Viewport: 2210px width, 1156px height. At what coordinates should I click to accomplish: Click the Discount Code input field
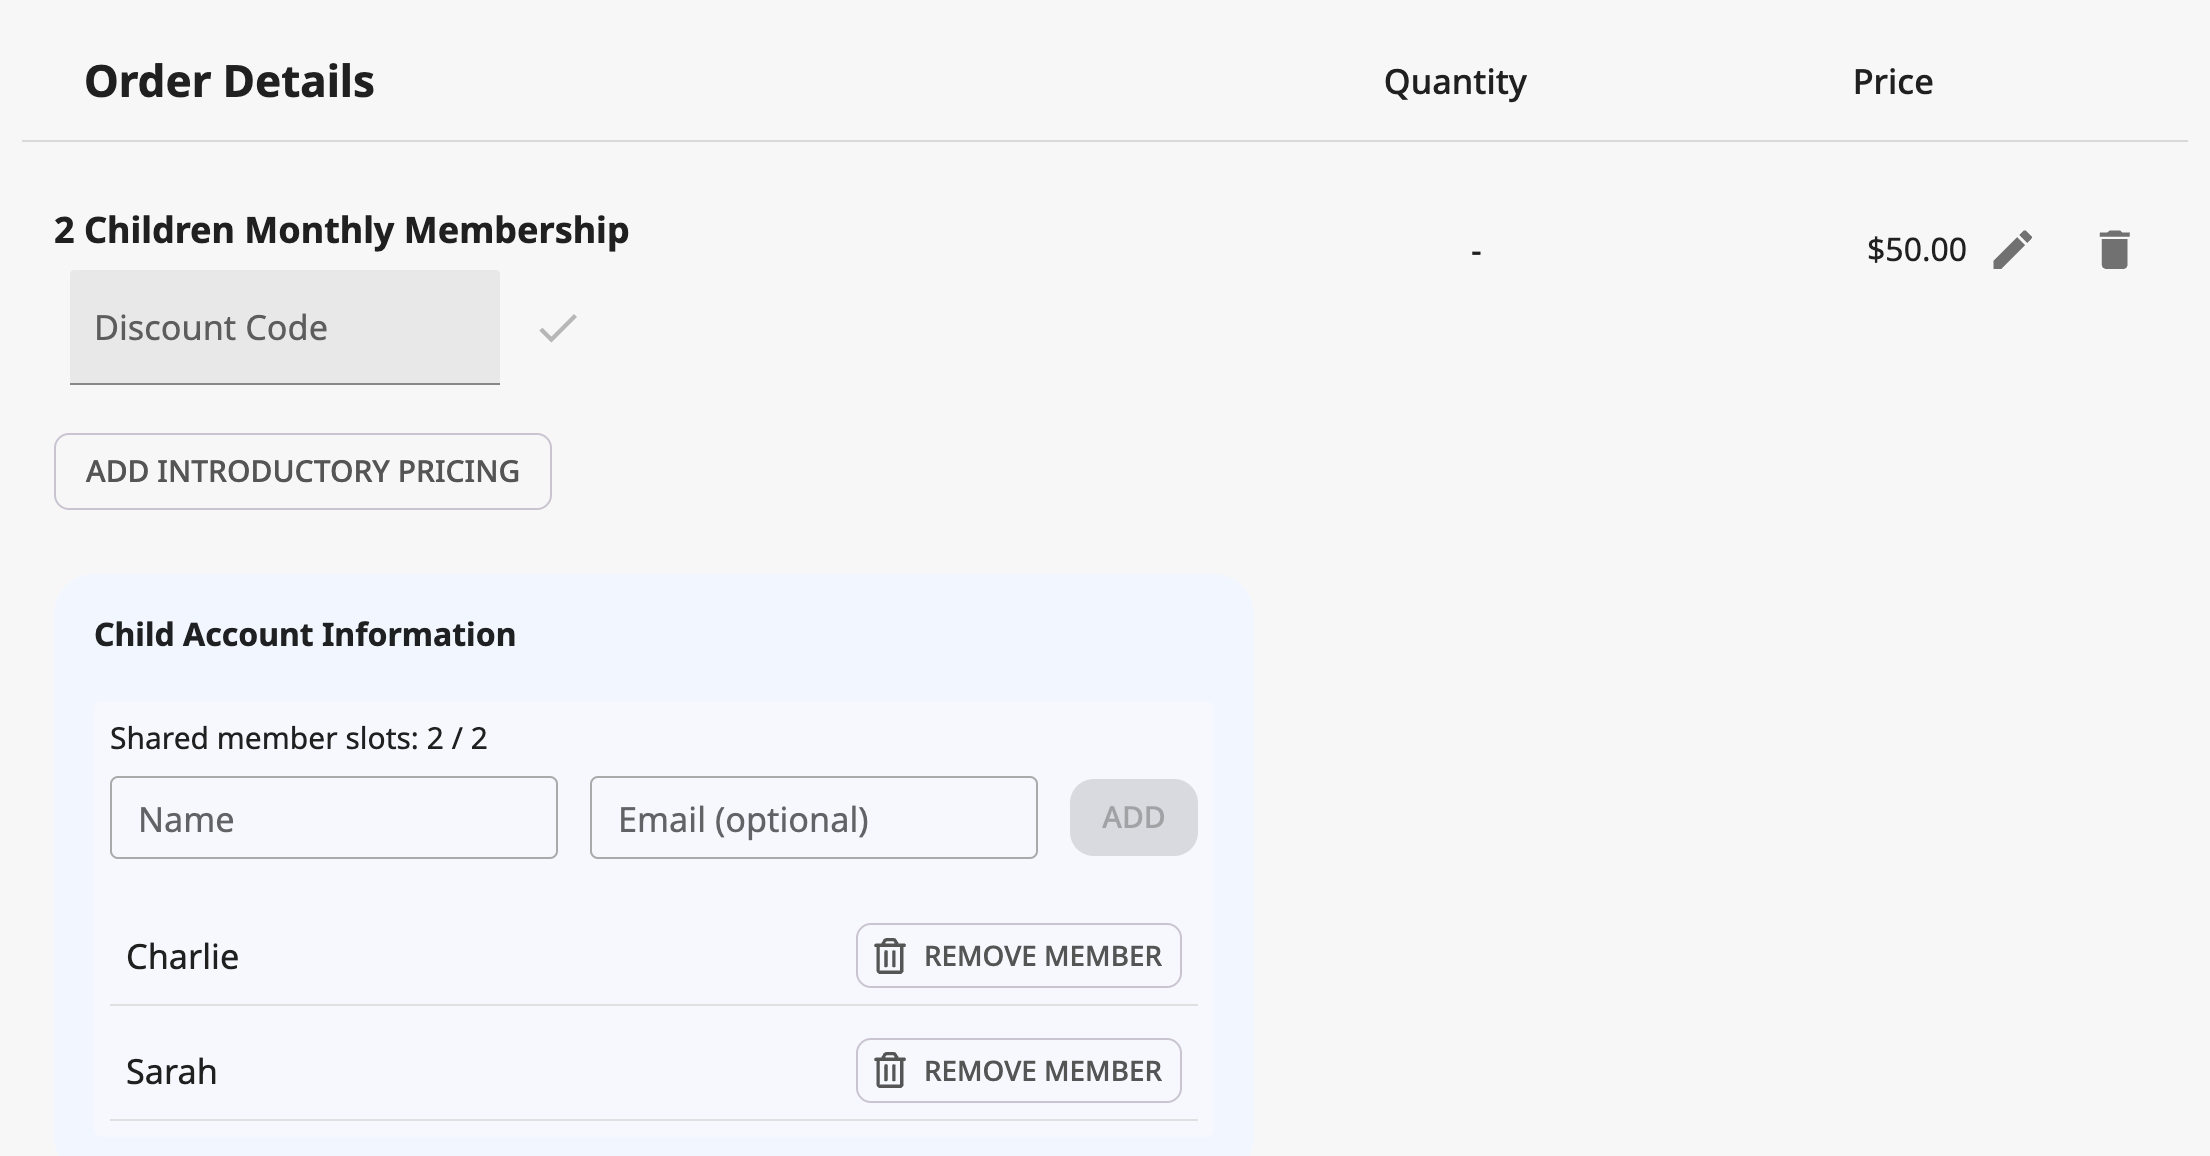pos(284,327)
